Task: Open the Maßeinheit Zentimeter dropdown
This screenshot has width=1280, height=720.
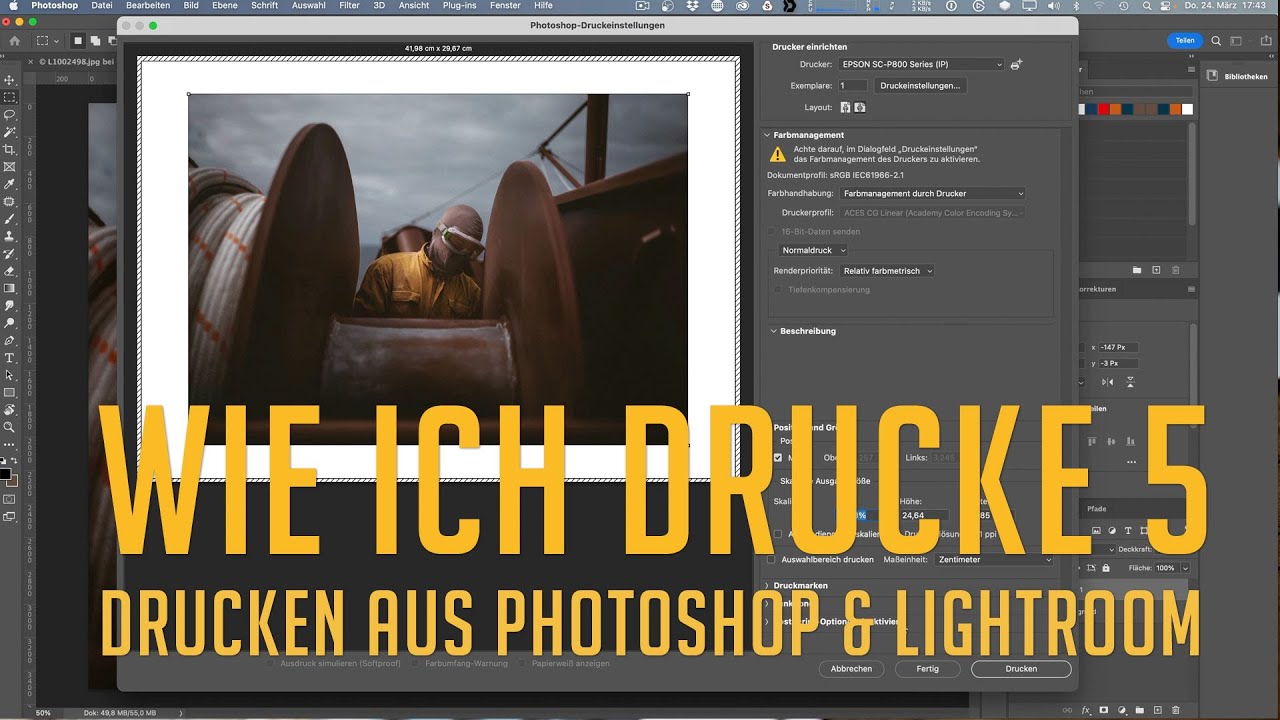Action: (994, 560)
